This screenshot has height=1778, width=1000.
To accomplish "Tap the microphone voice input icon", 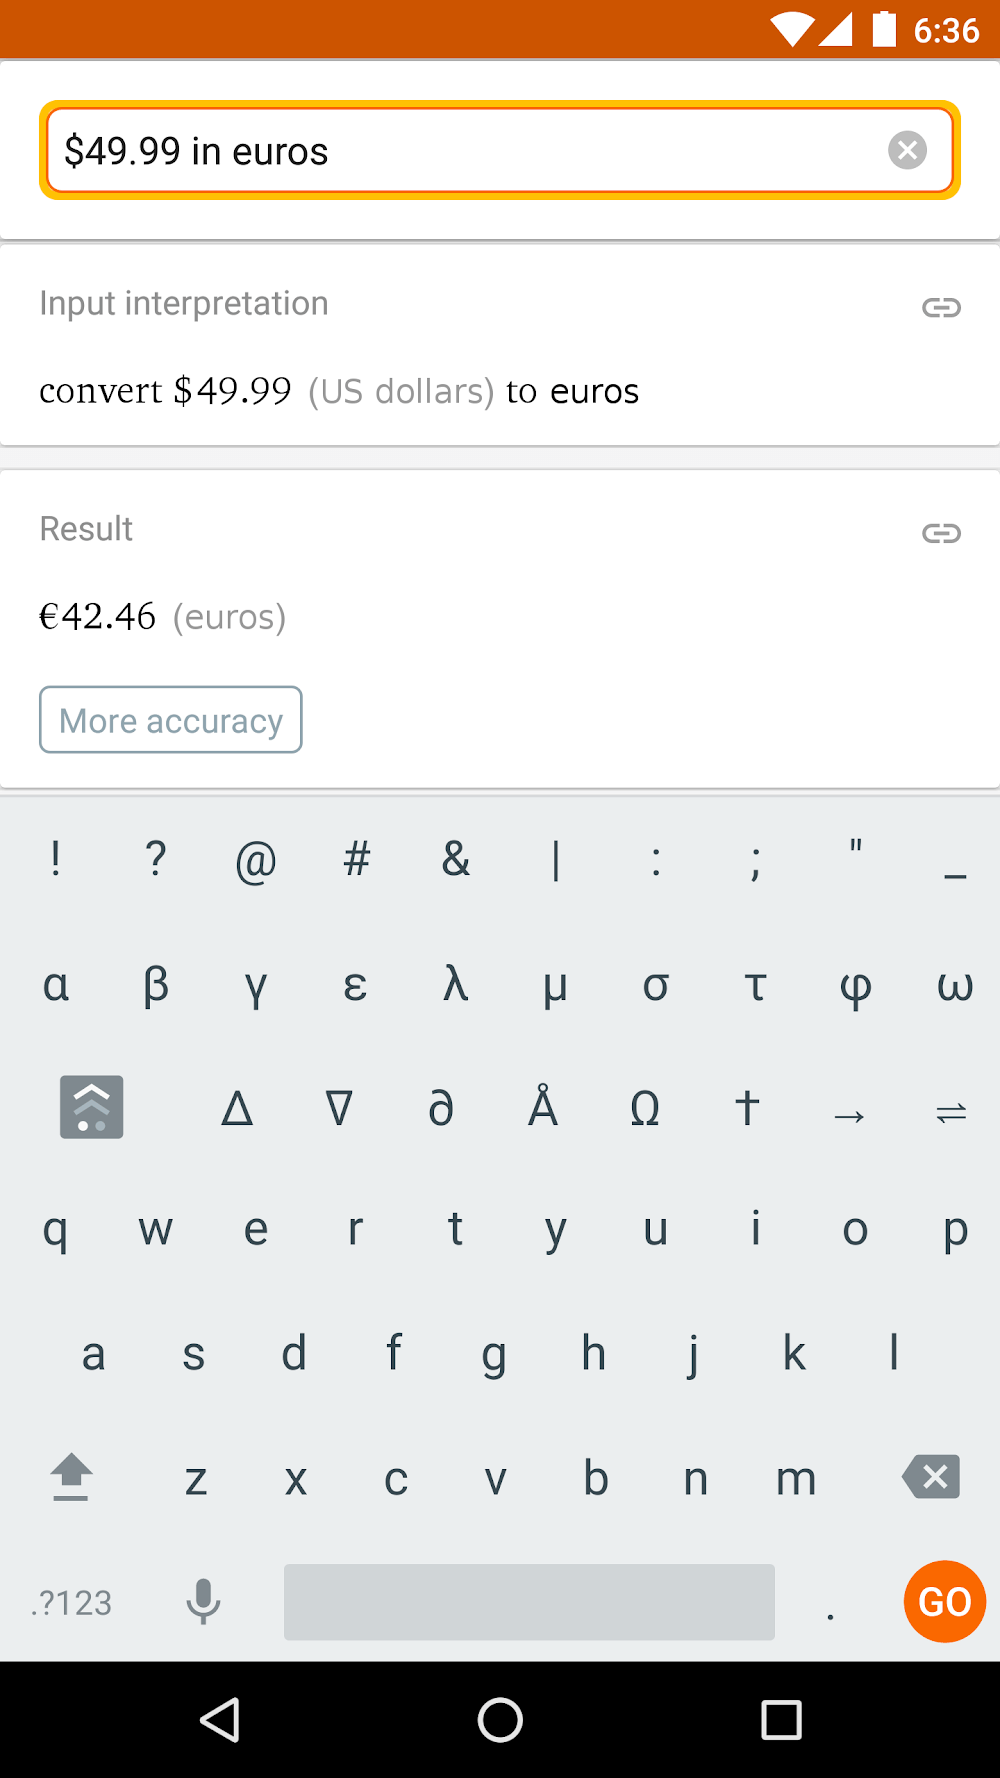I will click(203, 1601).
